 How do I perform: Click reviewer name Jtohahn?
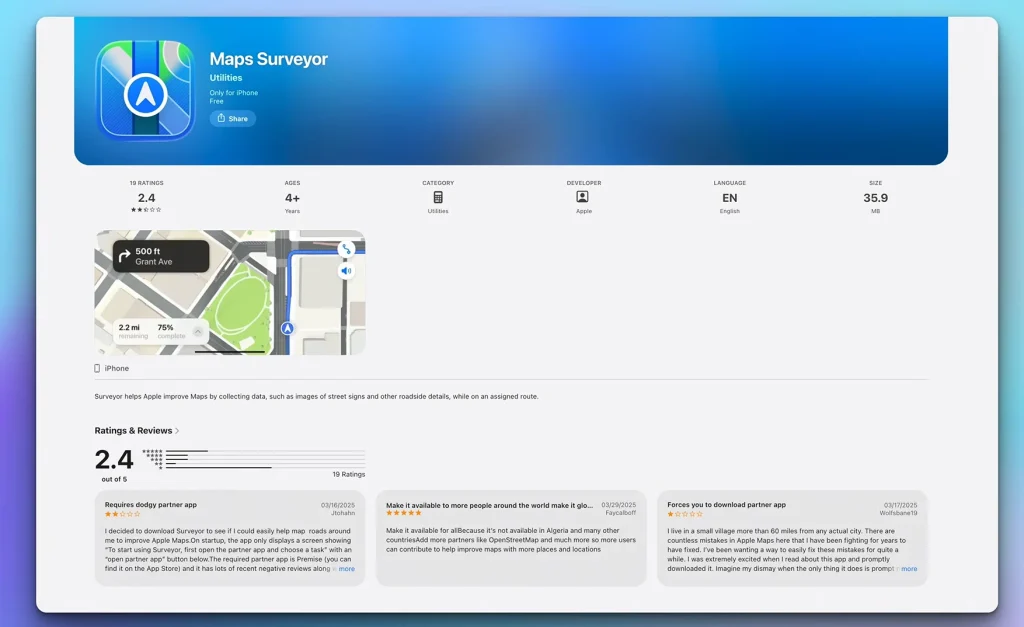[x=343, y=513]
